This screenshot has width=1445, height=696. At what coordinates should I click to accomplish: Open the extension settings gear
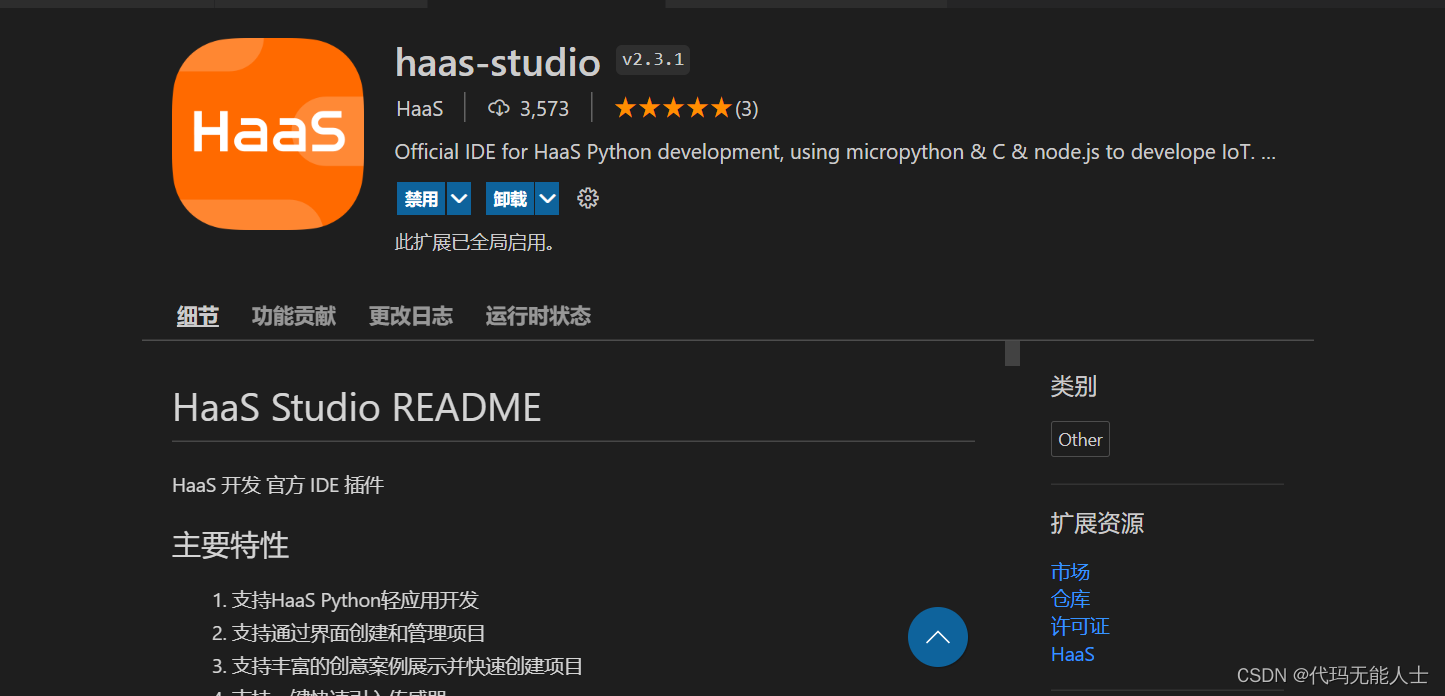[588, 198]
